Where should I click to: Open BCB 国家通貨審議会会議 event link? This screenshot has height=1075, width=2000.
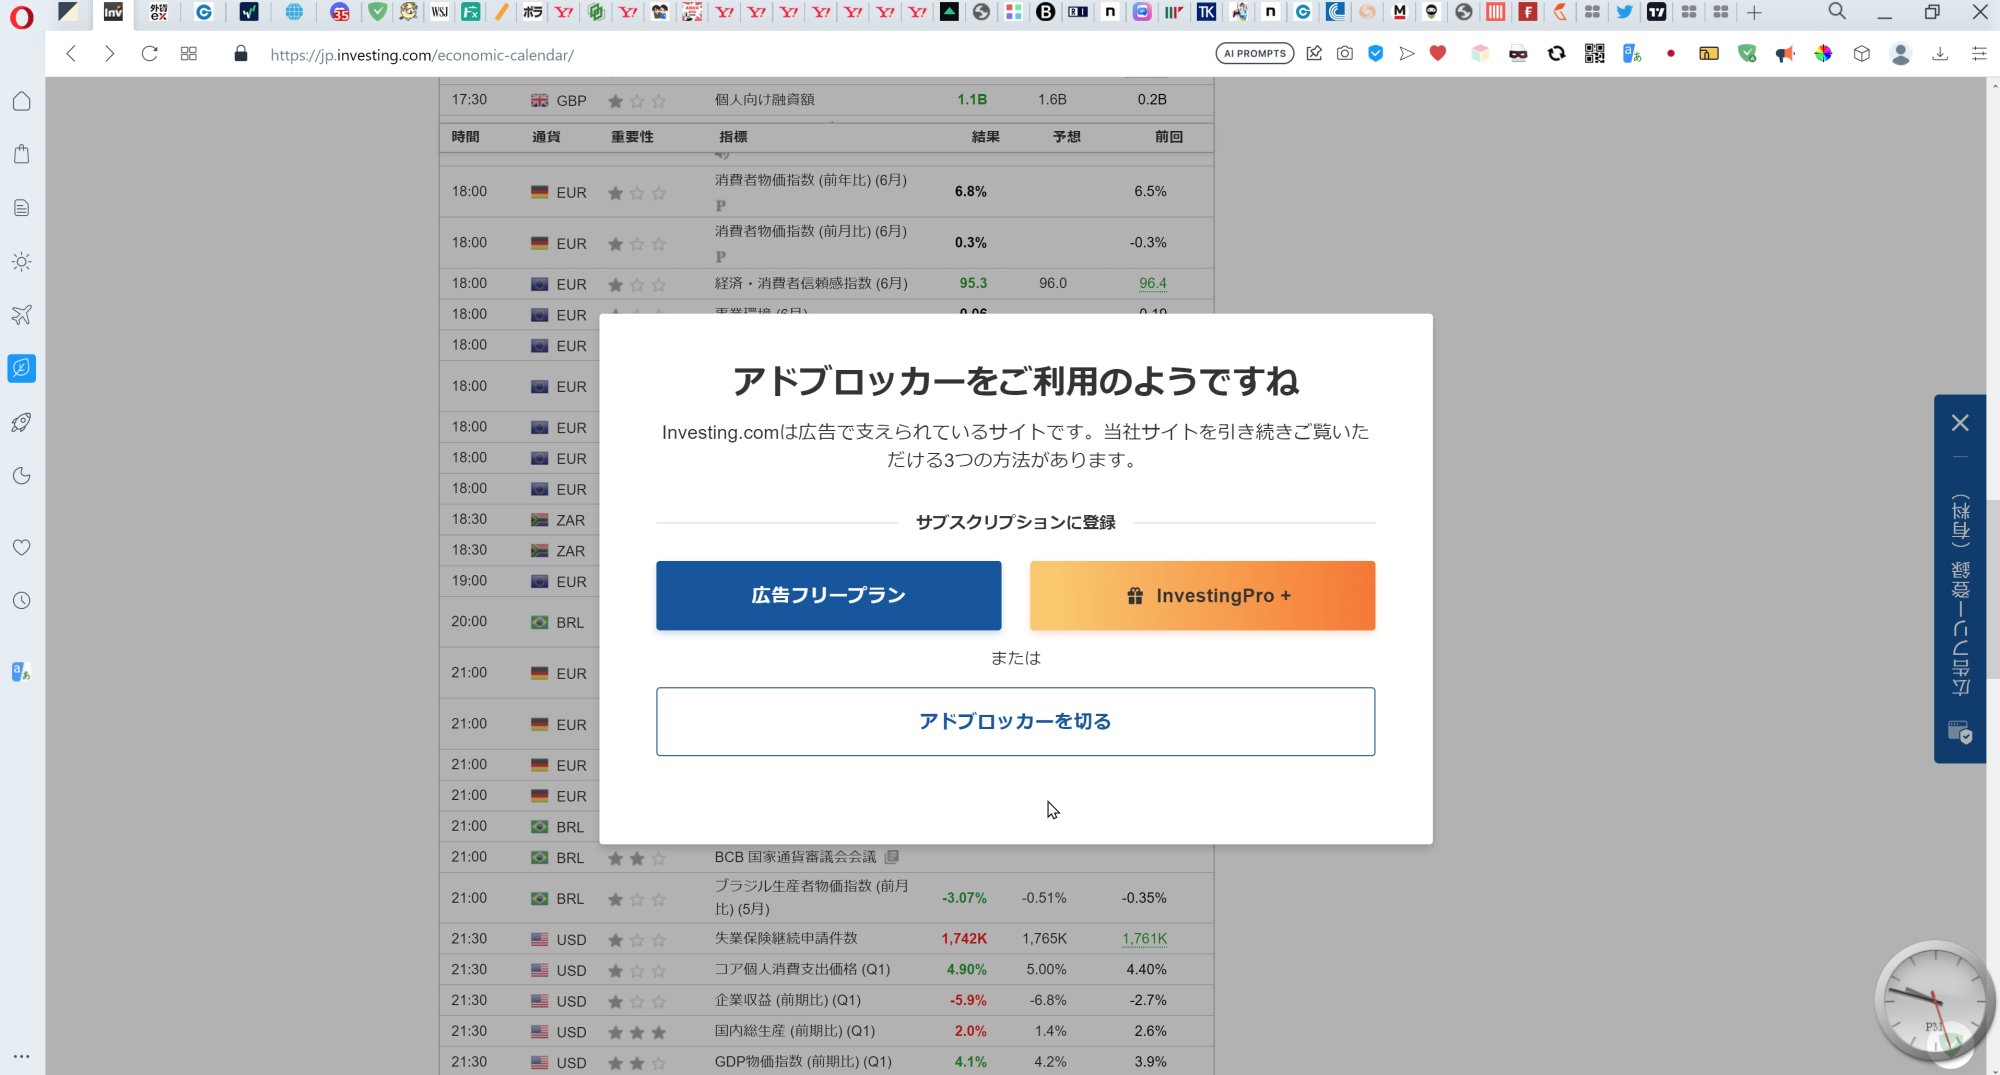(x=795, y=857)
